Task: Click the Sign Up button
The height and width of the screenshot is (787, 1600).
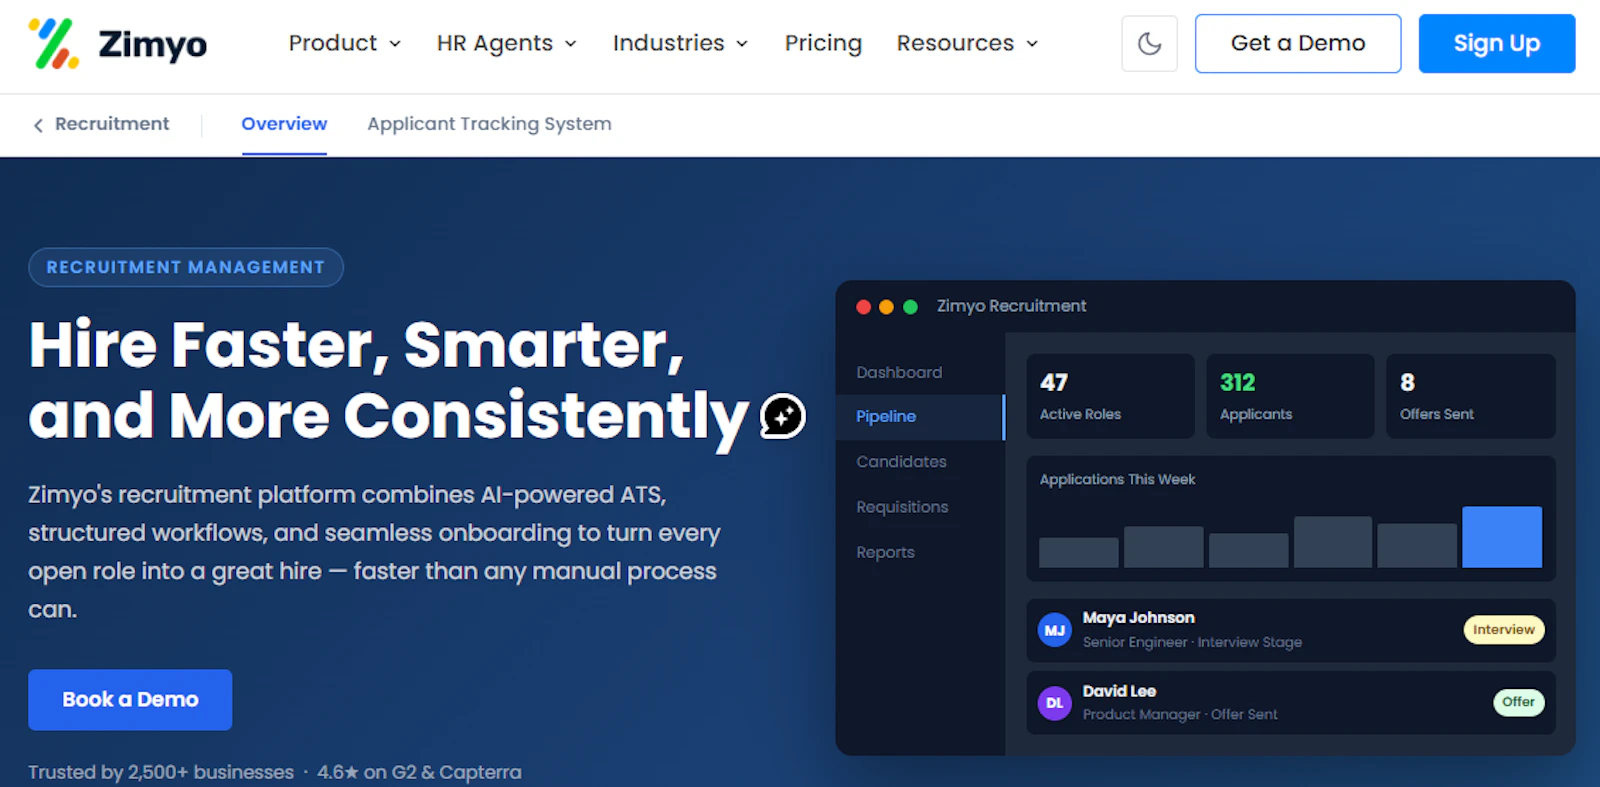Action: tap(1497, 43)
